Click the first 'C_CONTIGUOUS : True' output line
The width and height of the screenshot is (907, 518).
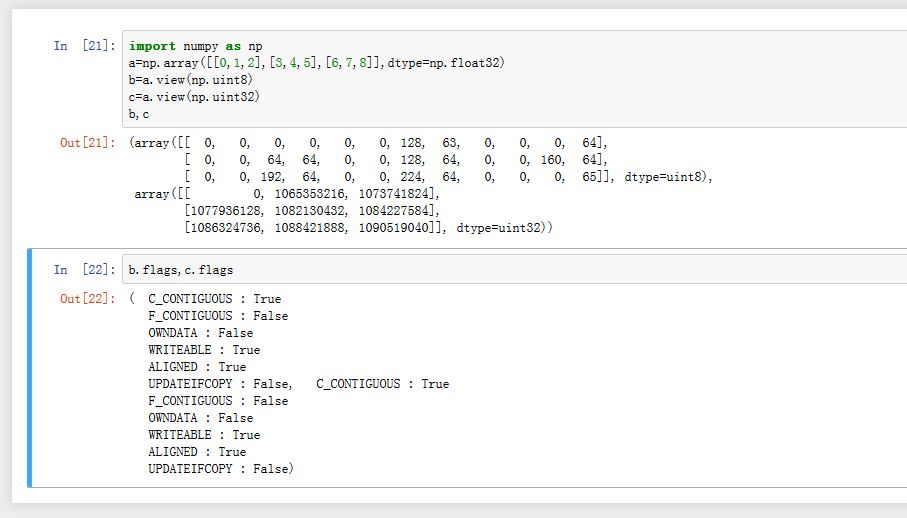(214, 299)
